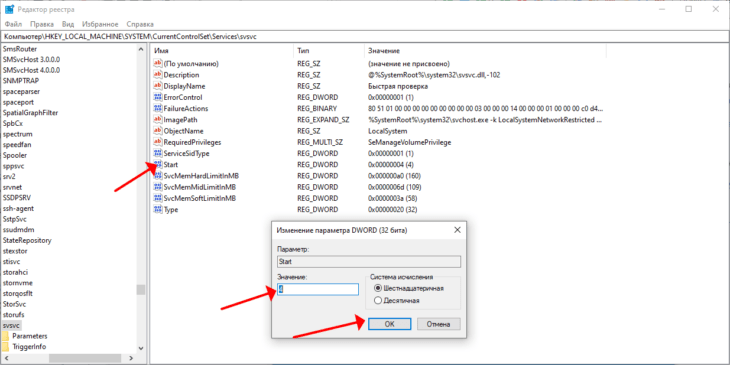Click the registry path address bar
The height and width of the screenshot is (365, 730).
(x=365, y=36)
